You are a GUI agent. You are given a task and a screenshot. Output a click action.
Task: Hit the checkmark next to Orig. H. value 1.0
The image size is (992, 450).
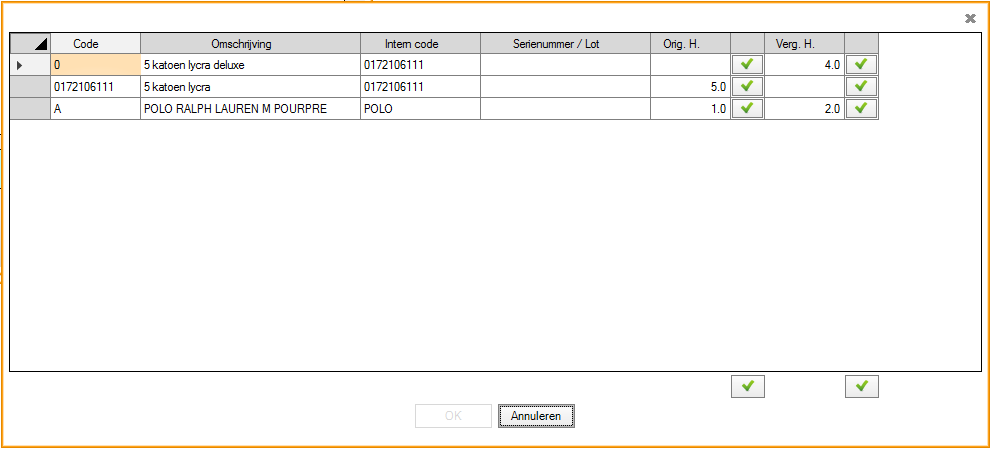pyautogui.click(x=747, y=109)
